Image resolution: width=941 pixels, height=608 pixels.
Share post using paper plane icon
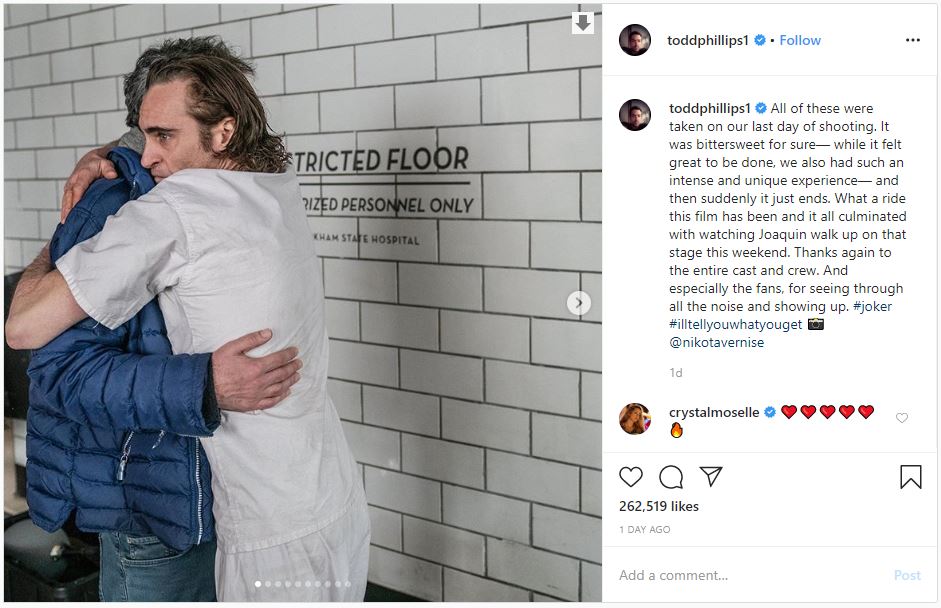pyautogui.click(x=711, y=477)
